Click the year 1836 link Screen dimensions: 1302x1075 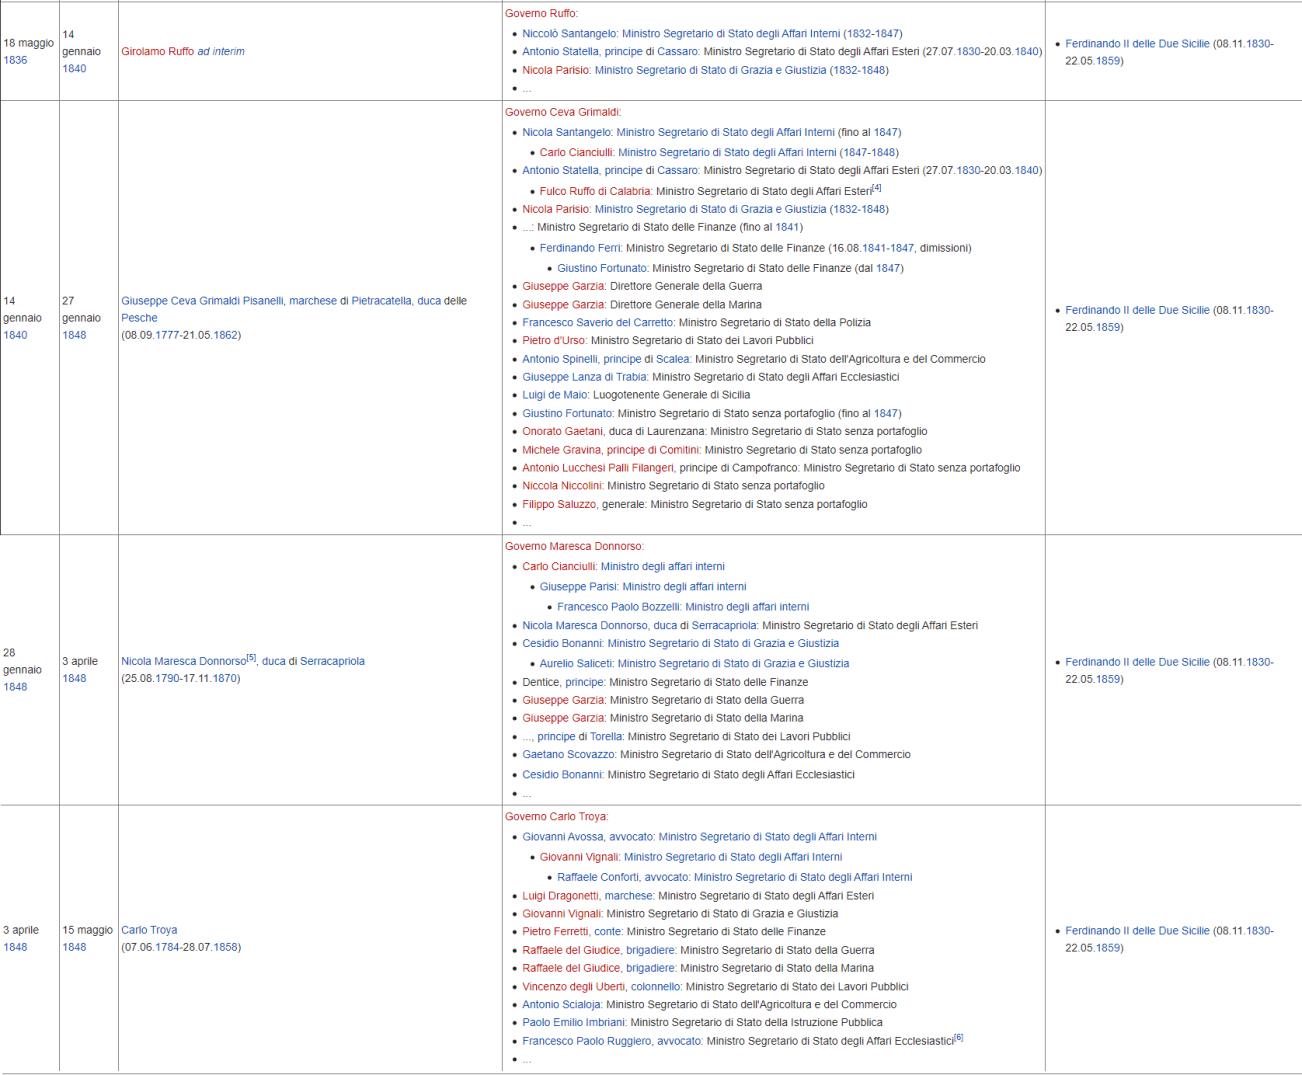pyautogui.click(x=15, y=60)
